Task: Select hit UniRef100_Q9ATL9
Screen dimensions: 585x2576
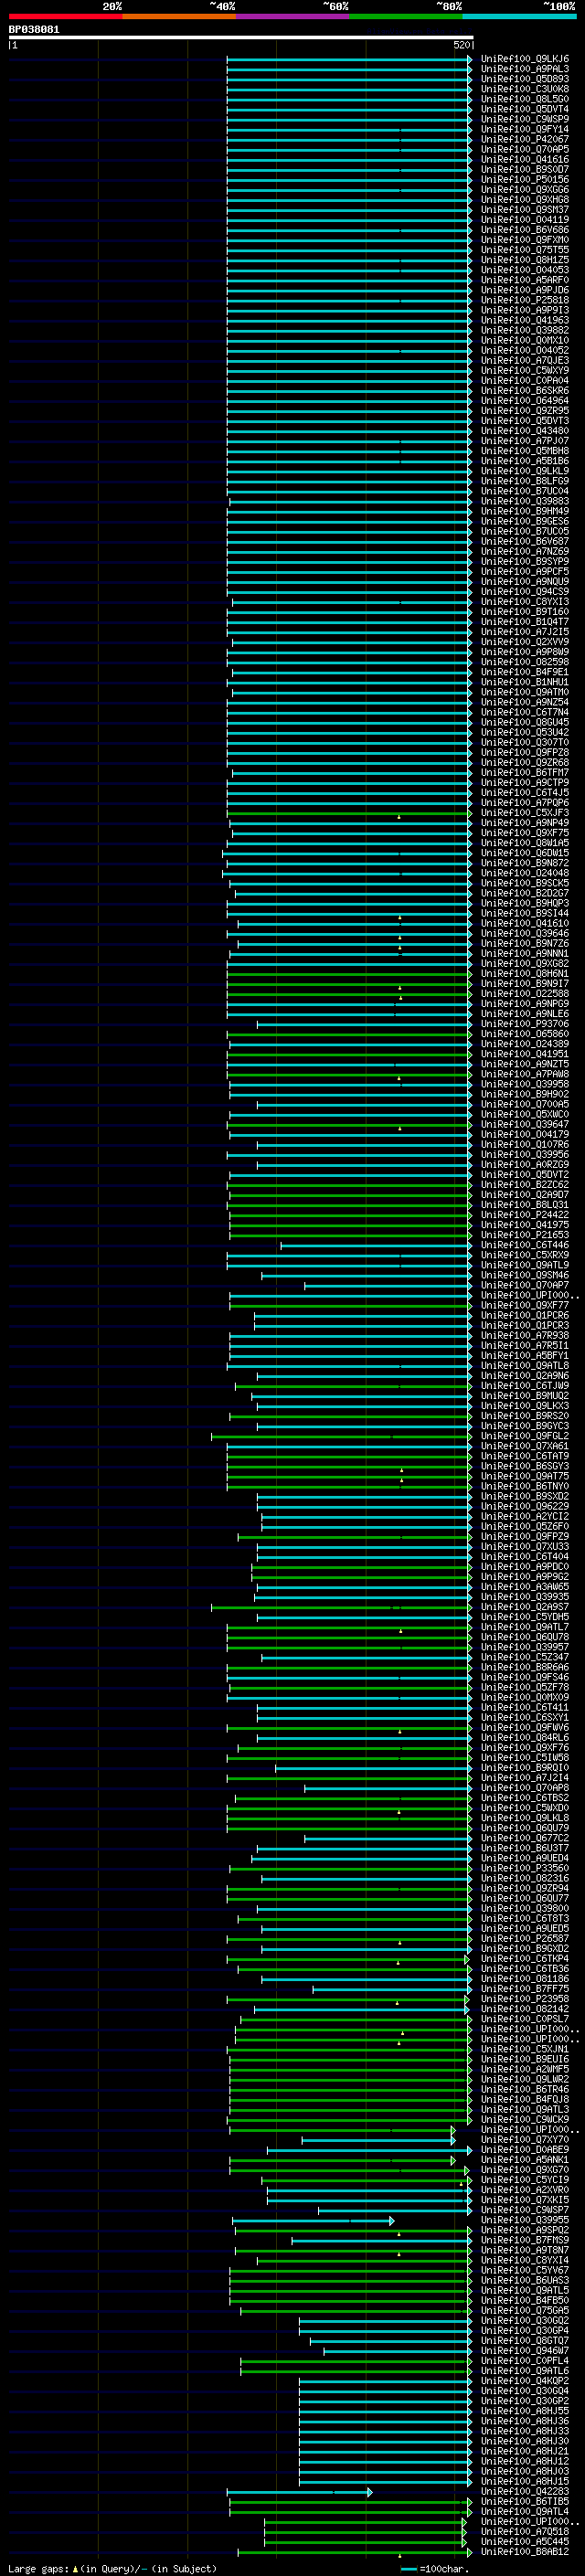Action: (525, 1265)
